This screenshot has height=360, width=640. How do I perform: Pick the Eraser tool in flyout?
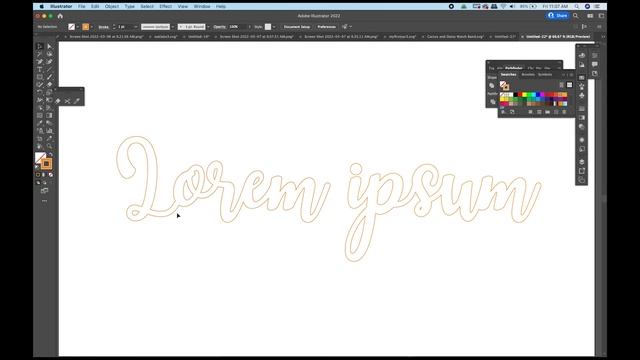(x=58, y=101)
